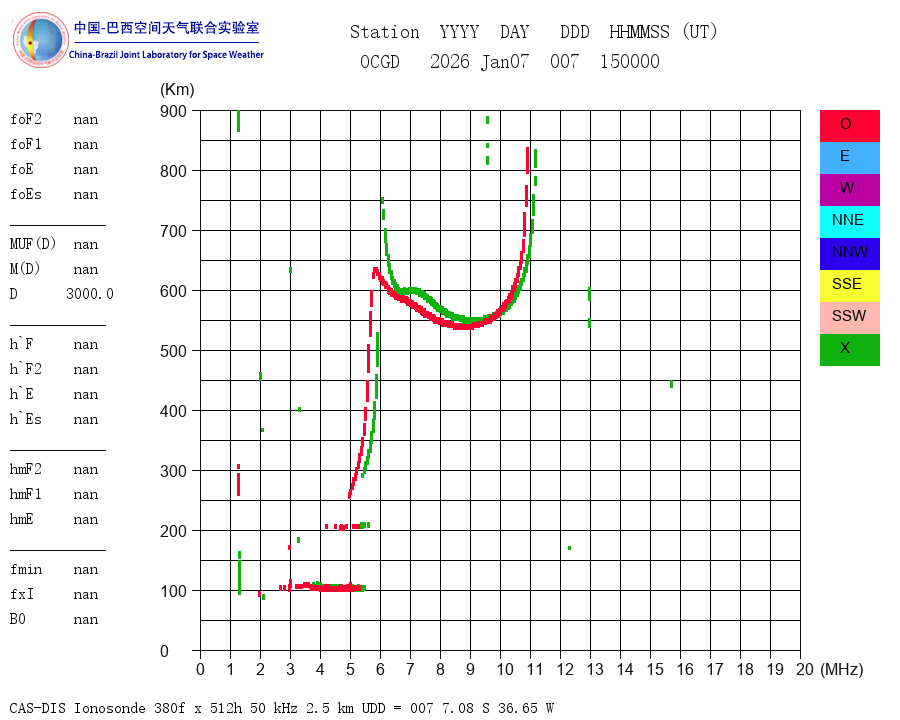Click the HHMMSS header label

pyautogui.click(x=639, y=32)
